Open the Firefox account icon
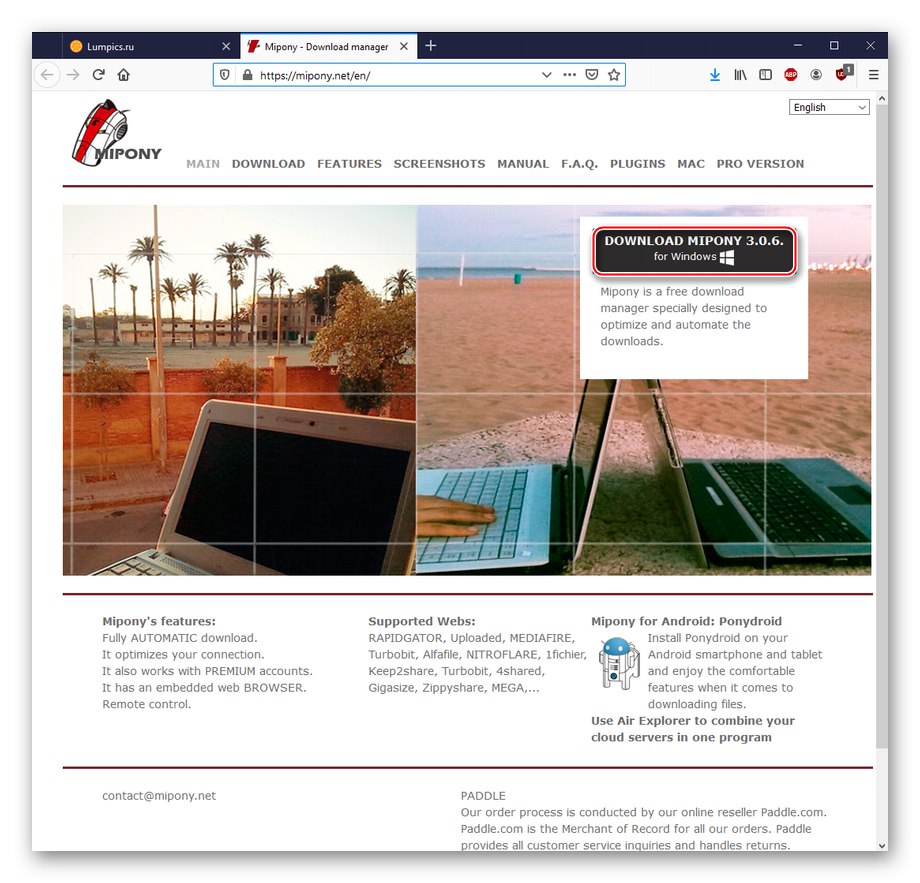This screenshot has width=920, height=883. click(816, 75)
